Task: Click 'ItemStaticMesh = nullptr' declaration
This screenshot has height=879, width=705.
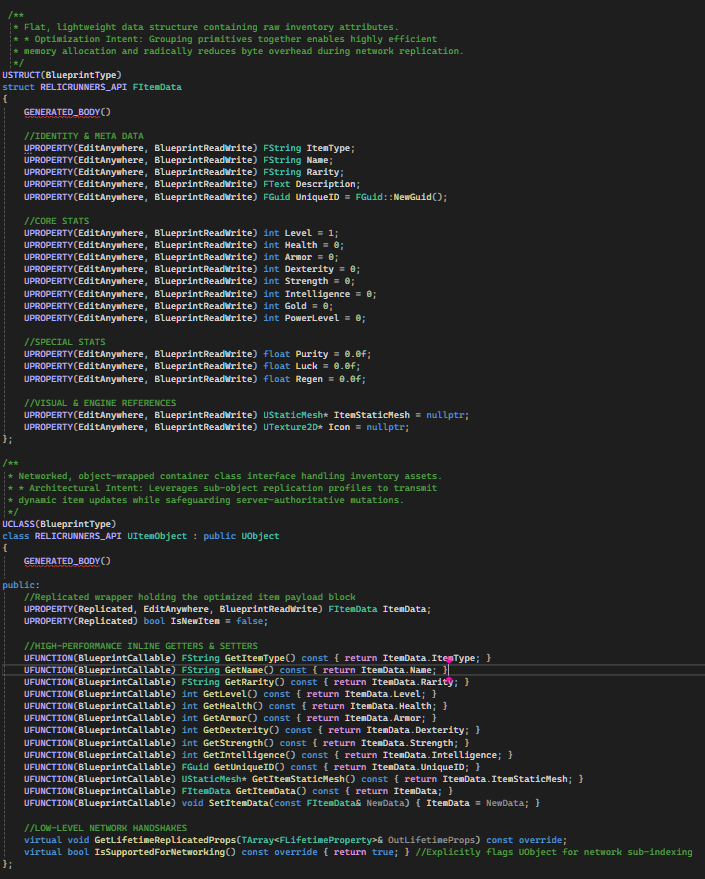Action: pyautogui.click(x=398, y=415)
